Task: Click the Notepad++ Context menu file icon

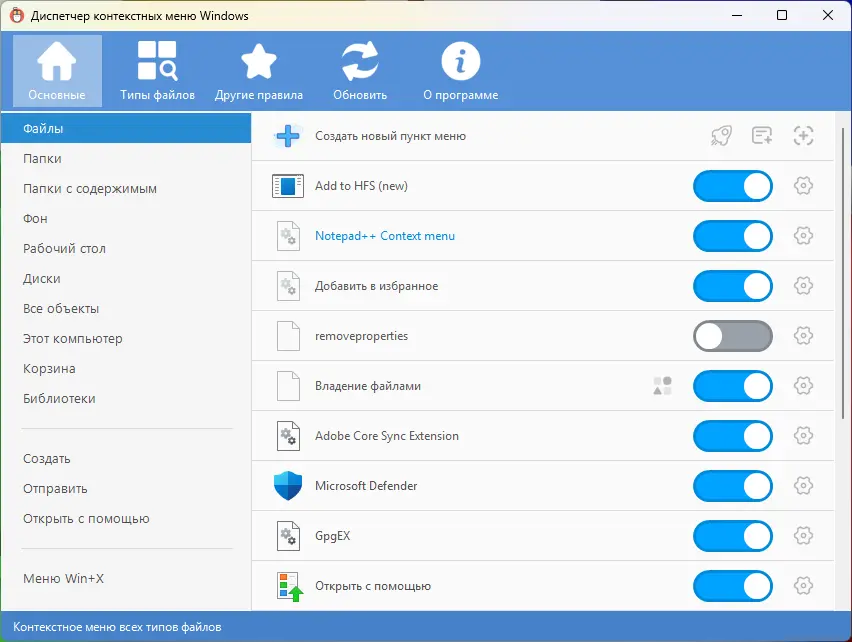Action: tap(288, 236)
